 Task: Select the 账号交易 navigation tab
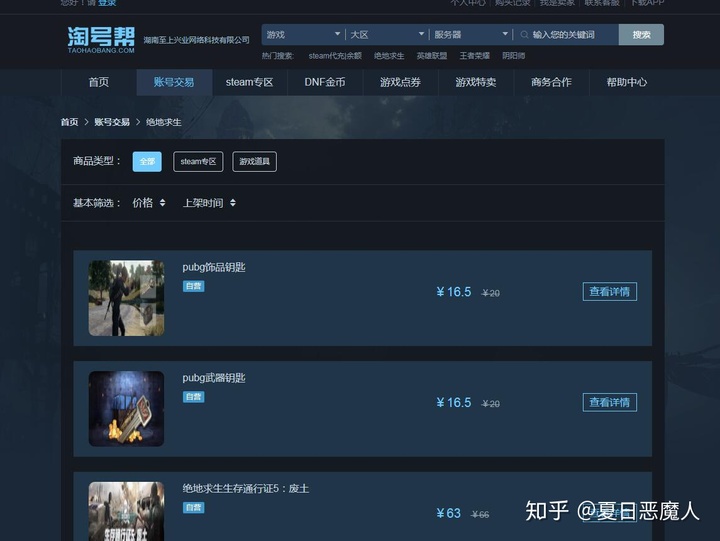point(174,82)
